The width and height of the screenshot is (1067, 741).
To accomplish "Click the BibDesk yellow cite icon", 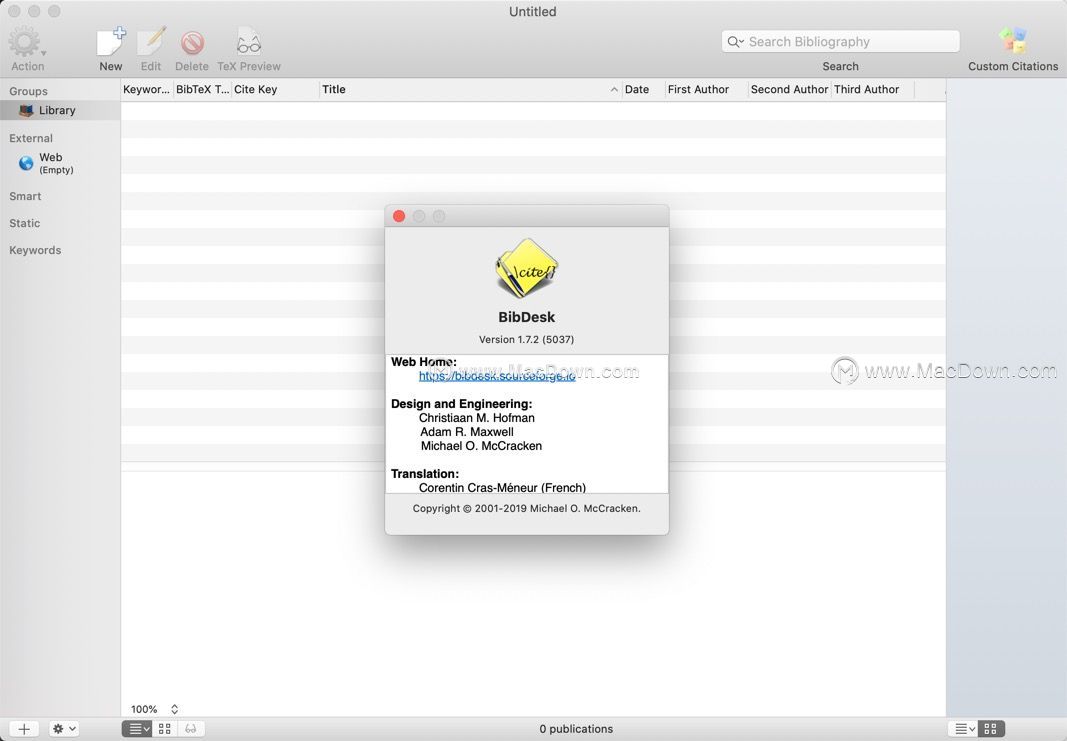I will [x=526, y=268].
